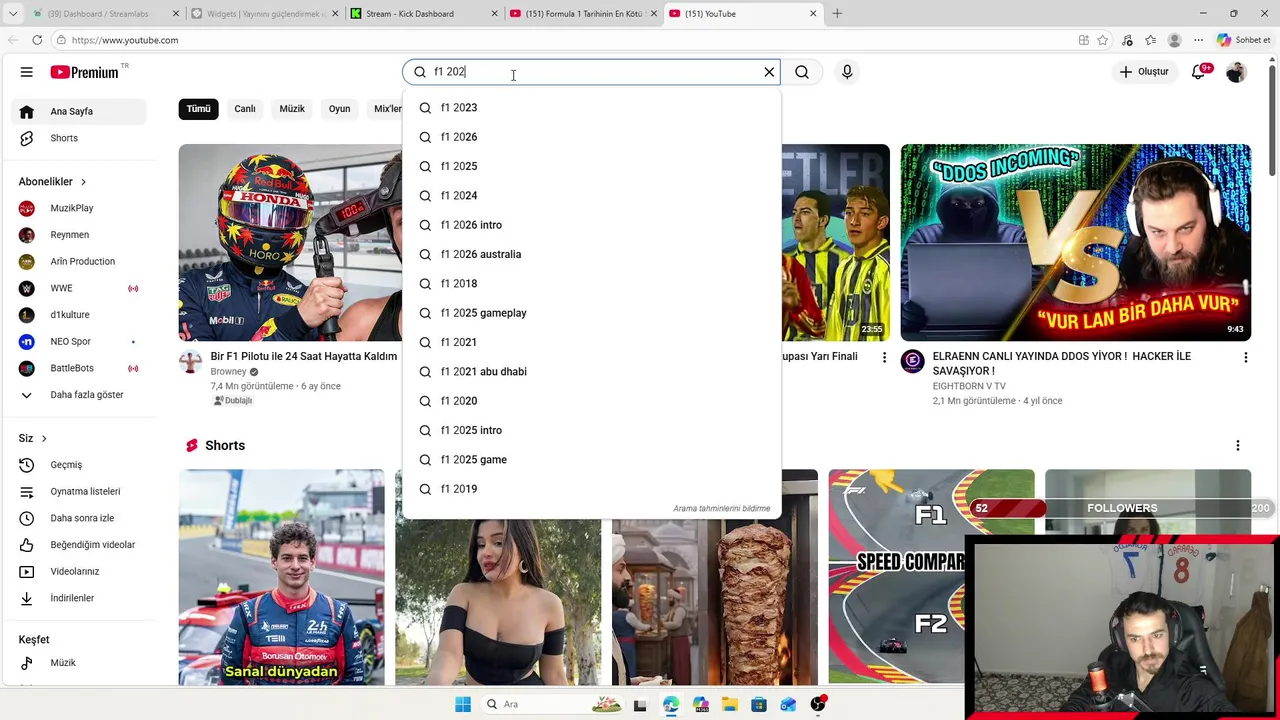Viewport: 1280px width, 720px height.
Task: Open Shorts shelf options menu
Action: point(1237,446)
